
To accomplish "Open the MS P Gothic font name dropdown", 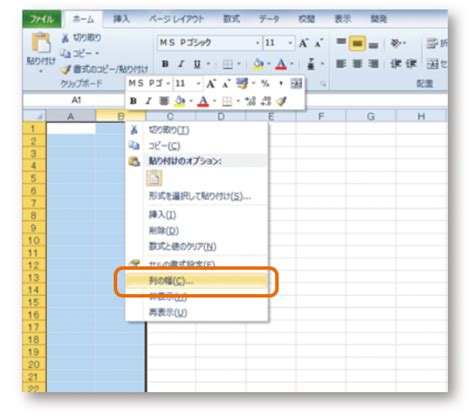I will tap(257, 43).
